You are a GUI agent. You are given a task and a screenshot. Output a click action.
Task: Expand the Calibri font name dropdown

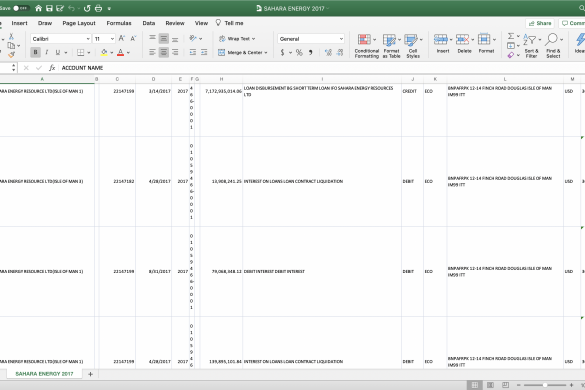click(88, 39)
